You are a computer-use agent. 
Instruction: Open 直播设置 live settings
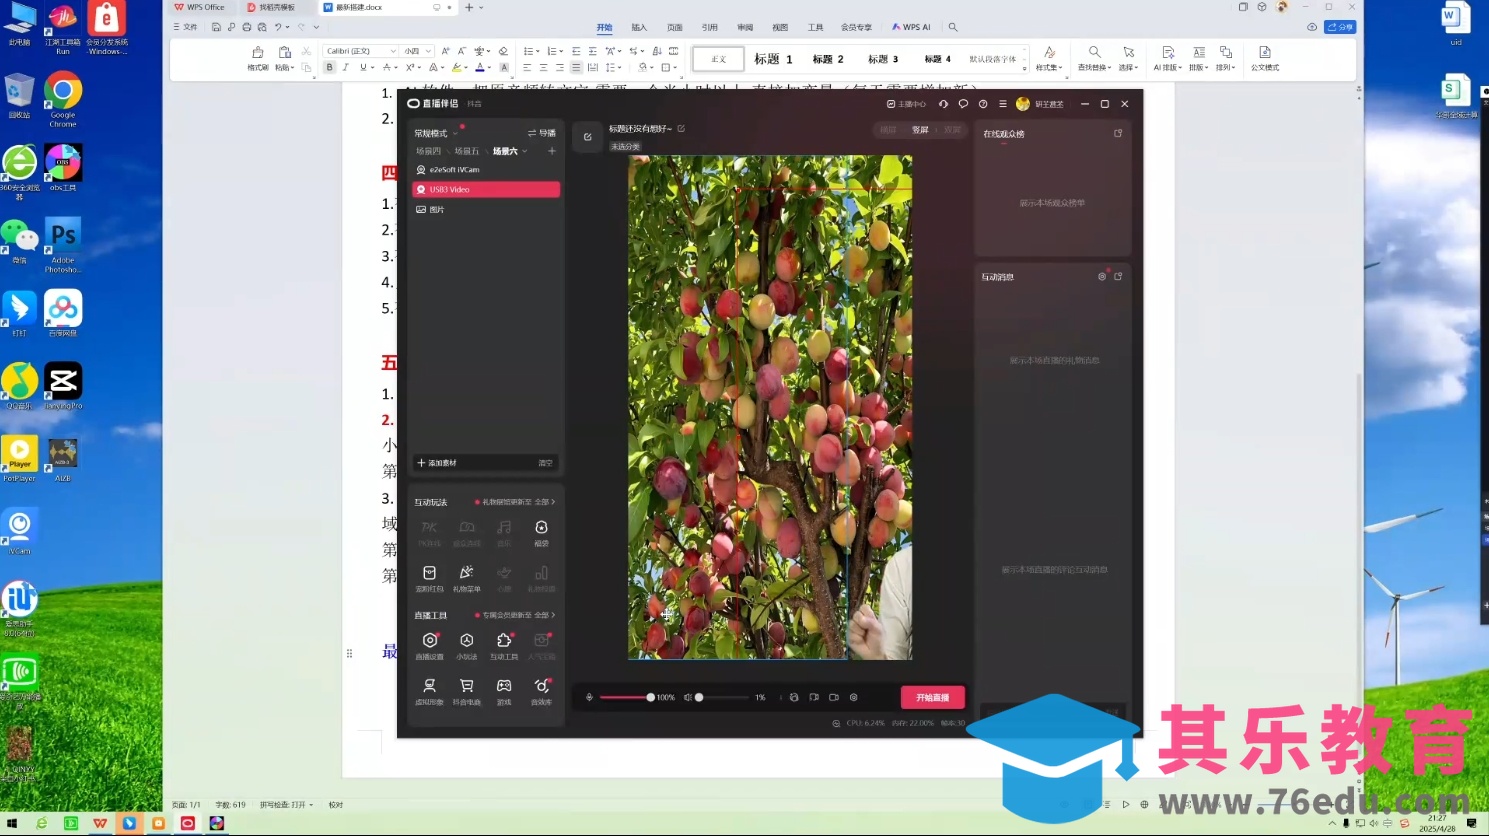tap(429, 644)
